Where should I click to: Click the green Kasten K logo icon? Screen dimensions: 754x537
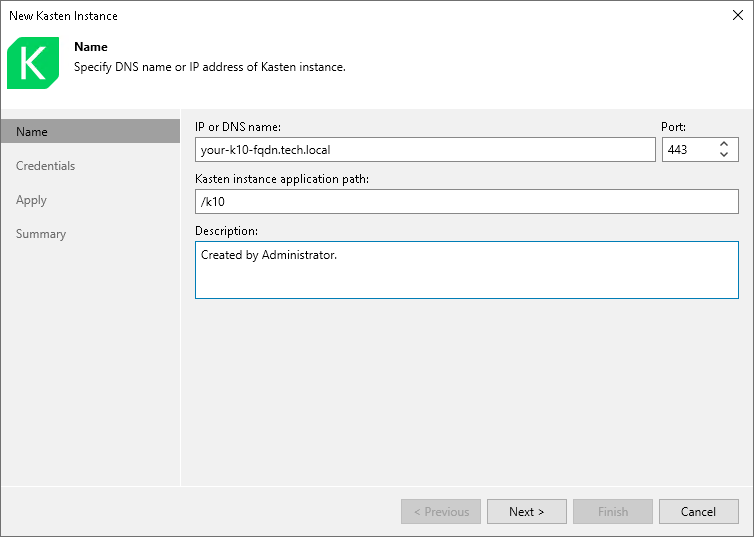click(33, 62)
